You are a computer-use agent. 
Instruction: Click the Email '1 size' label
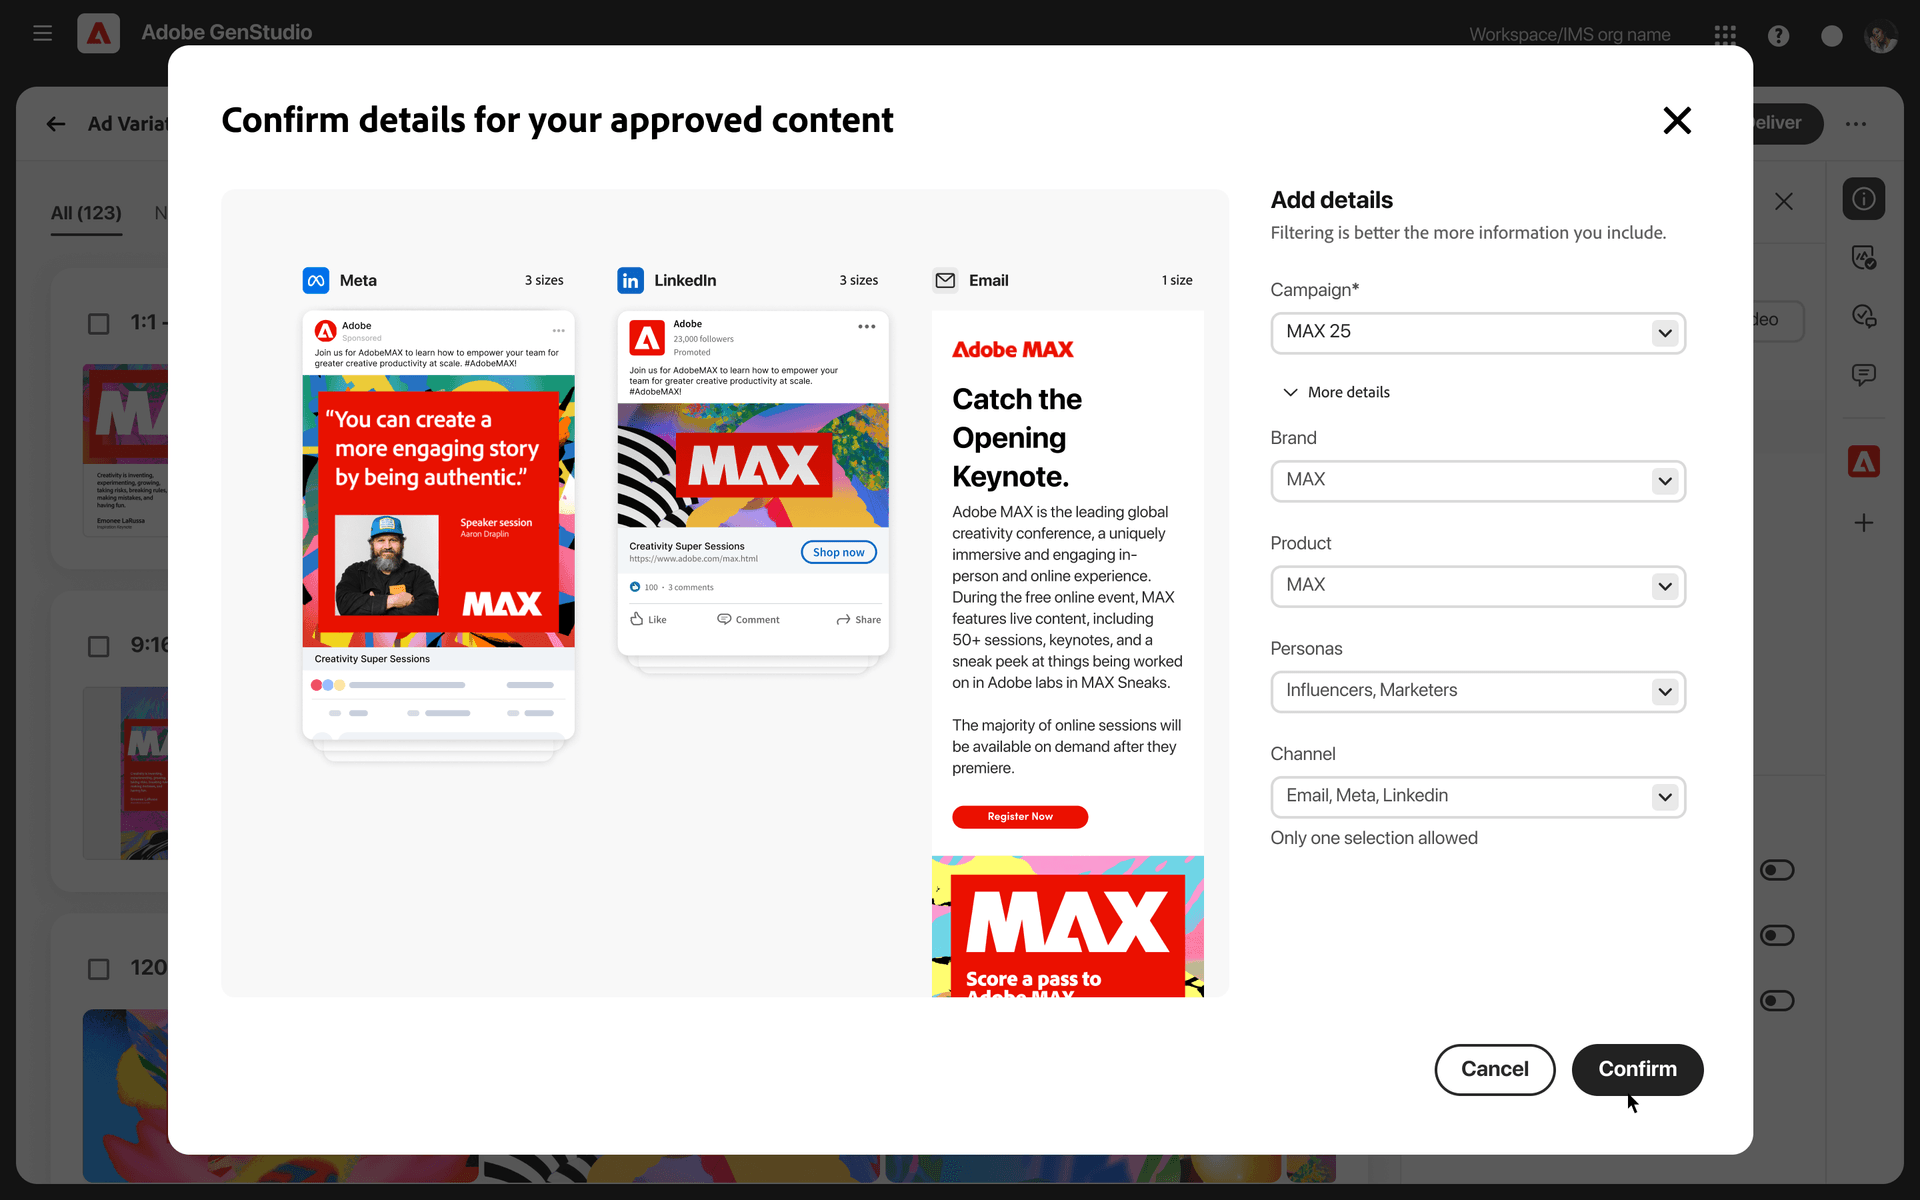(1177, 280)
